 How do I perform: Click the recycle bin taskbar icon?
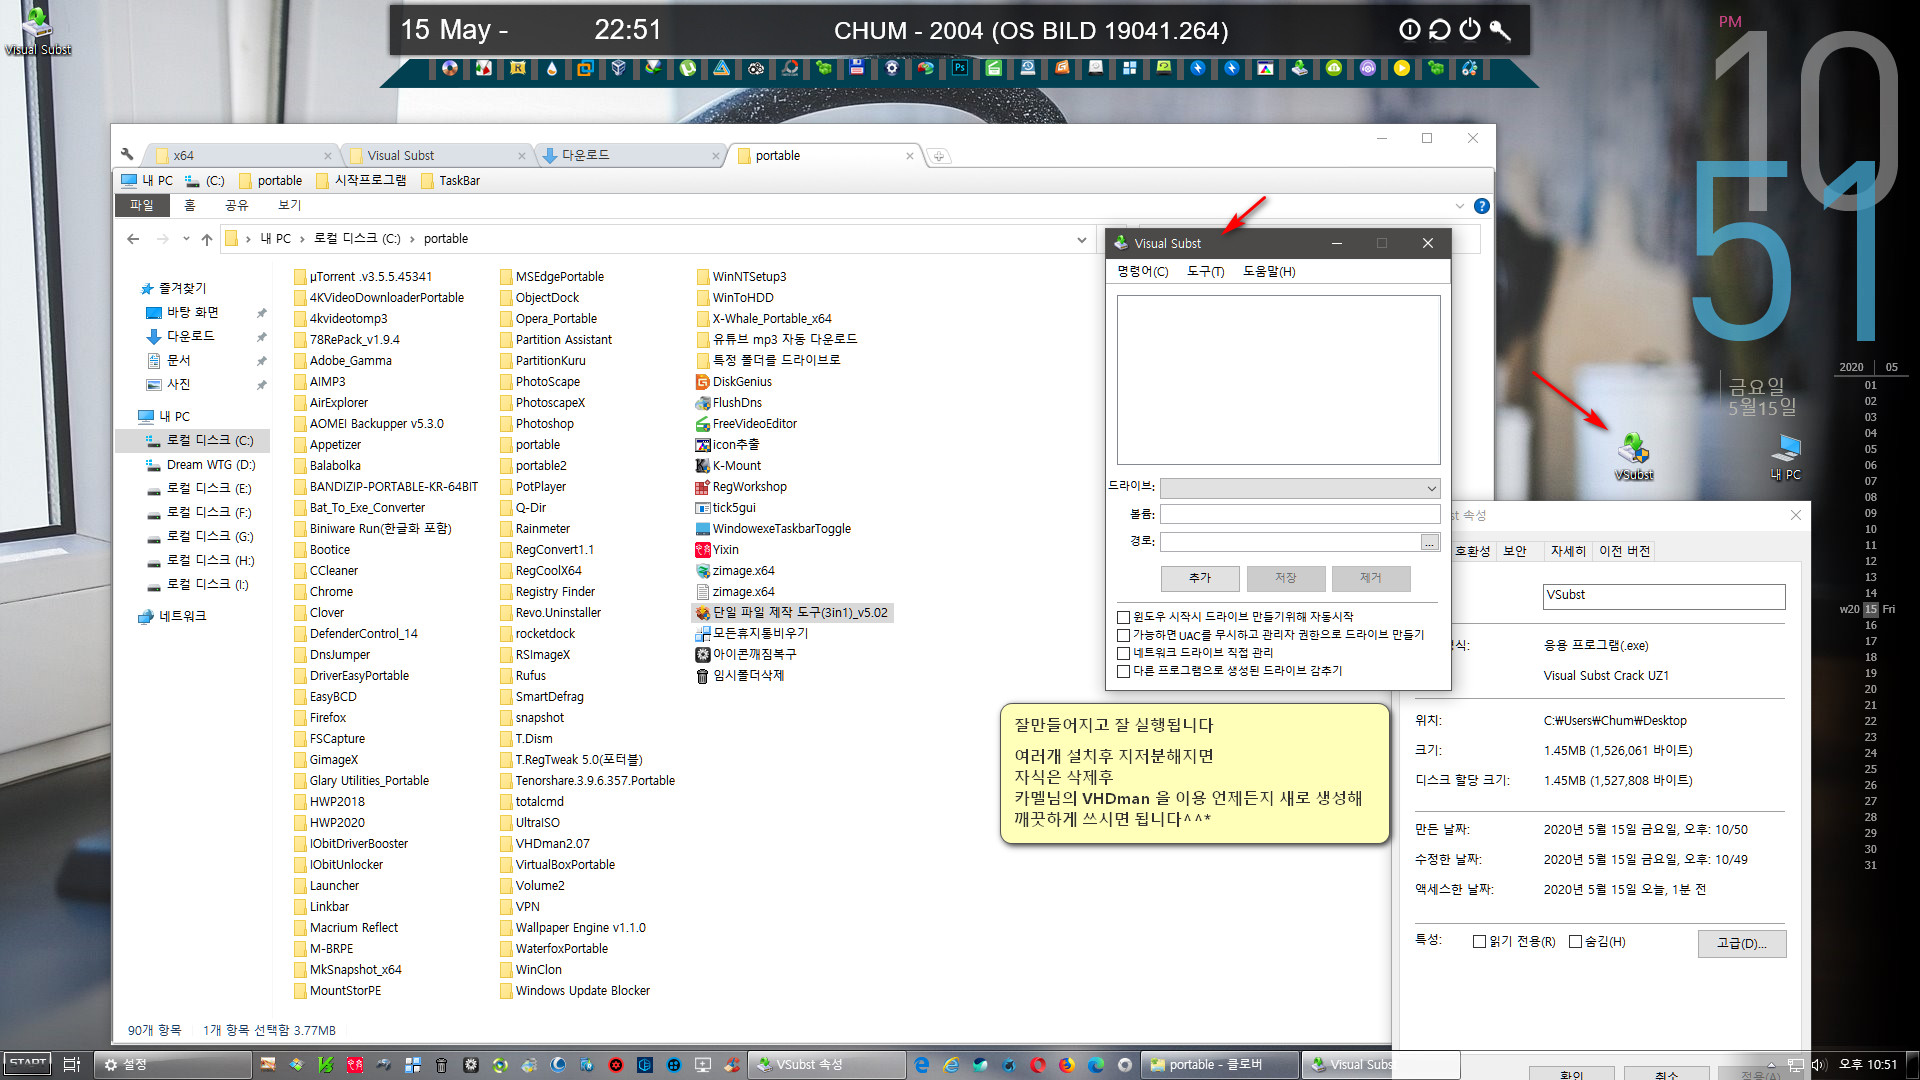441,1065
